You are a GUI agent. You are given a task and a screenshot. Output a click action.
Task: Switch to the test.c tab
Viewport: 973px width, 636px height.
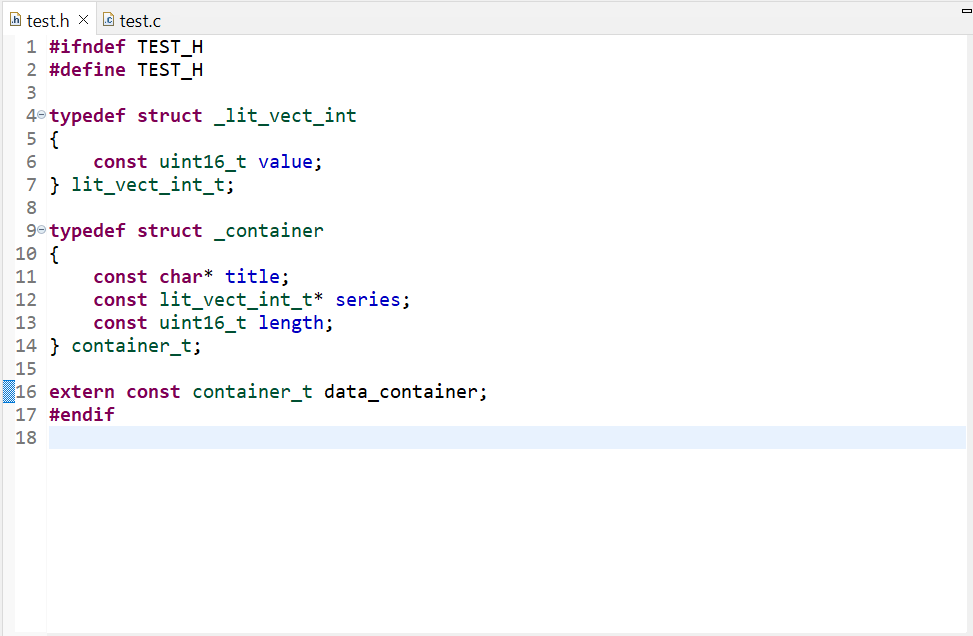point(140,19)
